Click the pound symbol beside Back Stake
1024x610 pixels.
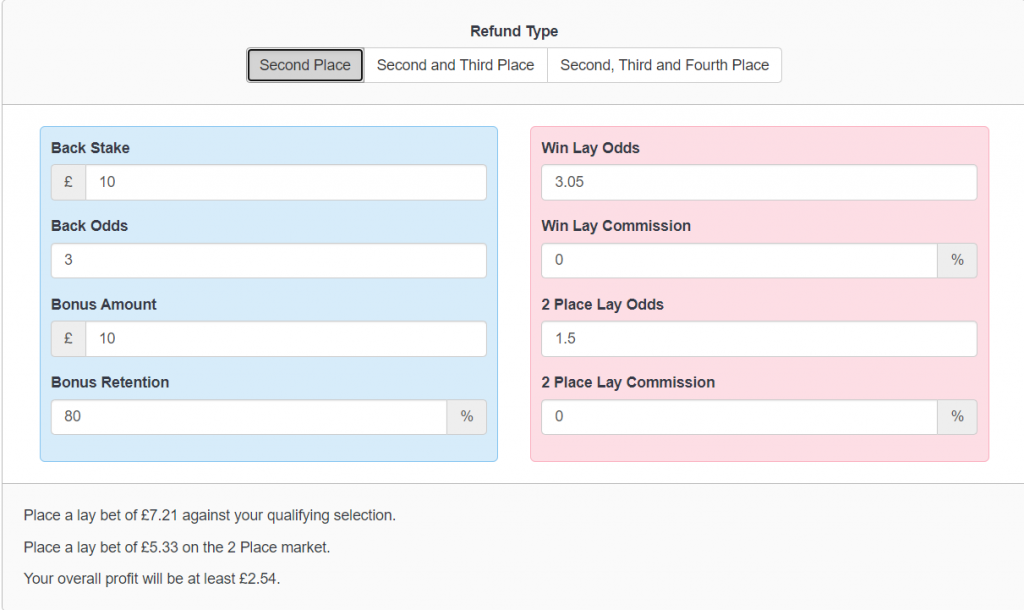click(x=68, y=182)
